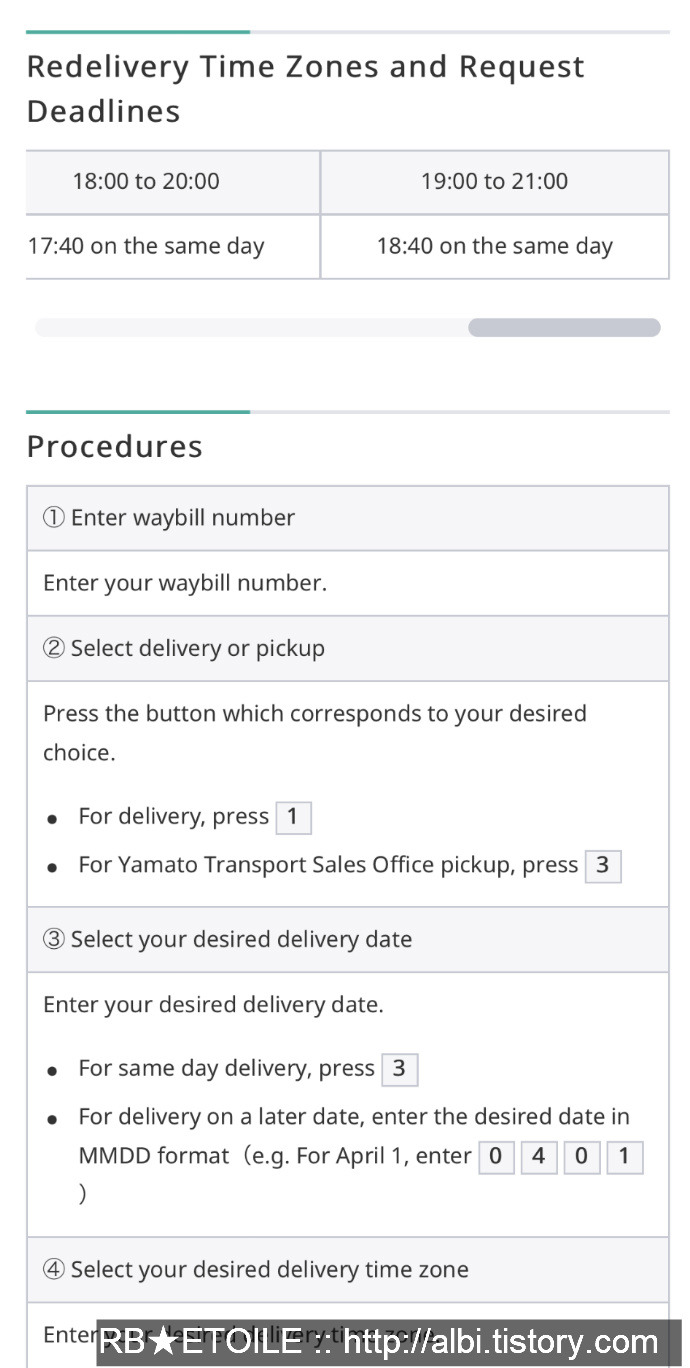Click the 0 key directly before the 4 key
The image size is (690, 1368).
(x=496, y=1157)
